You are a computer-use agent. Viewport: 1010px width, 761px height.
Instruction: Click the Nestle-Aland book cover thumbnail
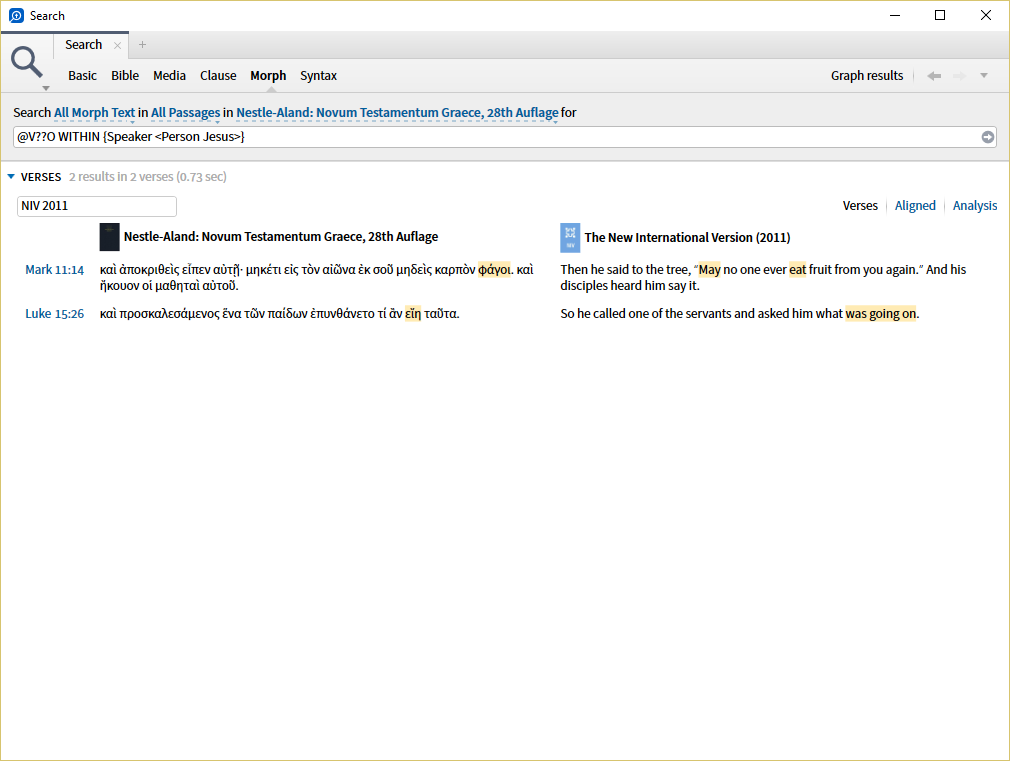(110, 237)
